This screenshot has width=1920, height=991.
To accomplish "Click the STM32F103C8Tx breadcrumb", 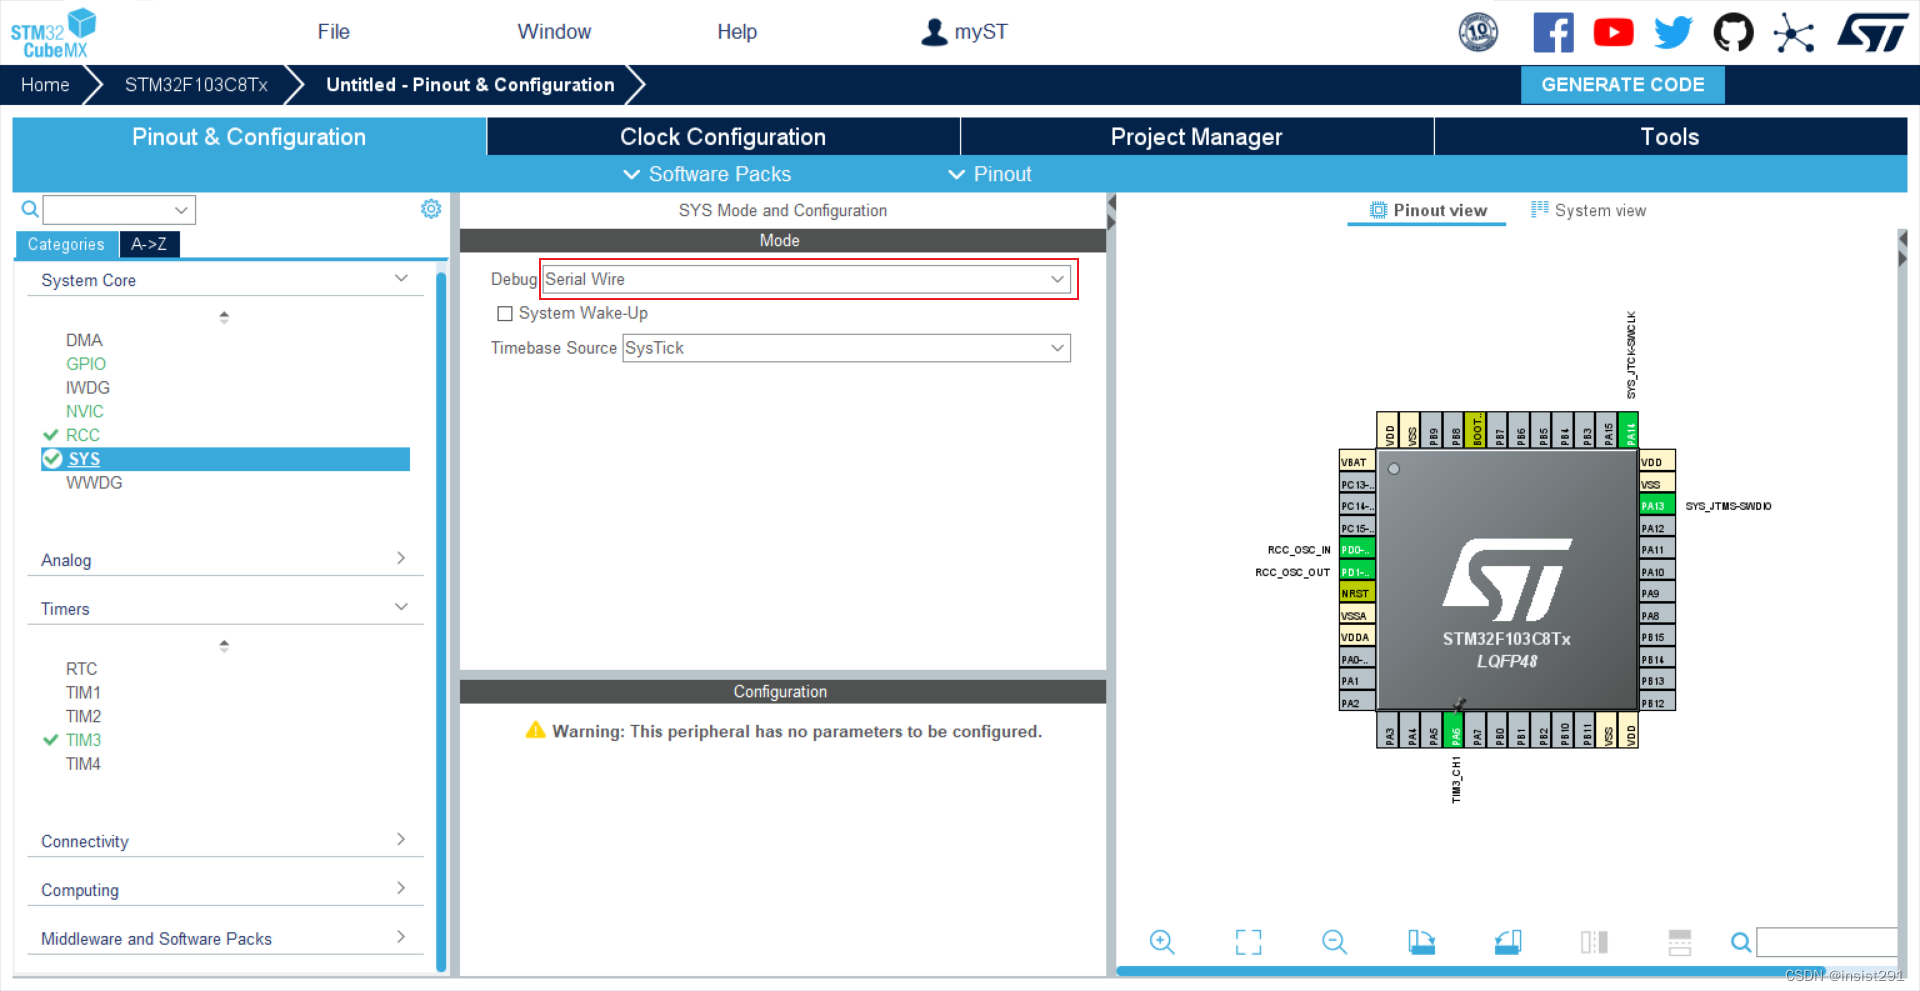I will pos(196,85).
